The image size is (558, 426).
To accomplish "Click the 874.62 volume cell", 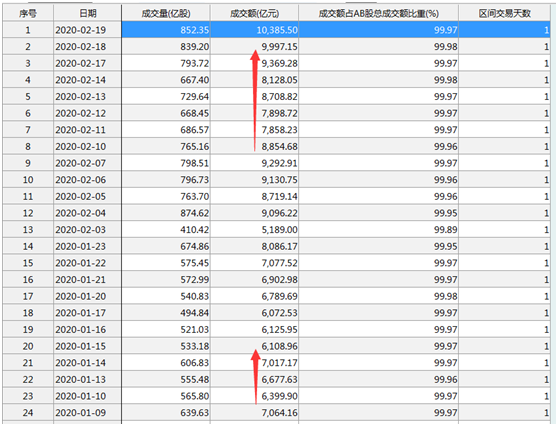I will [x=166, y=213].
